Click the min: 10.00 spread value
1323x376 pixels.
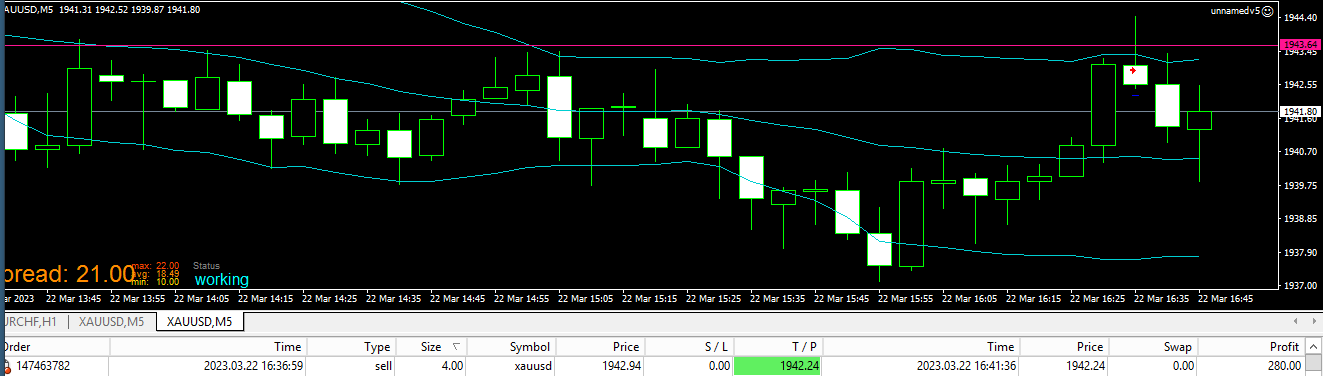tap(156, 282)
